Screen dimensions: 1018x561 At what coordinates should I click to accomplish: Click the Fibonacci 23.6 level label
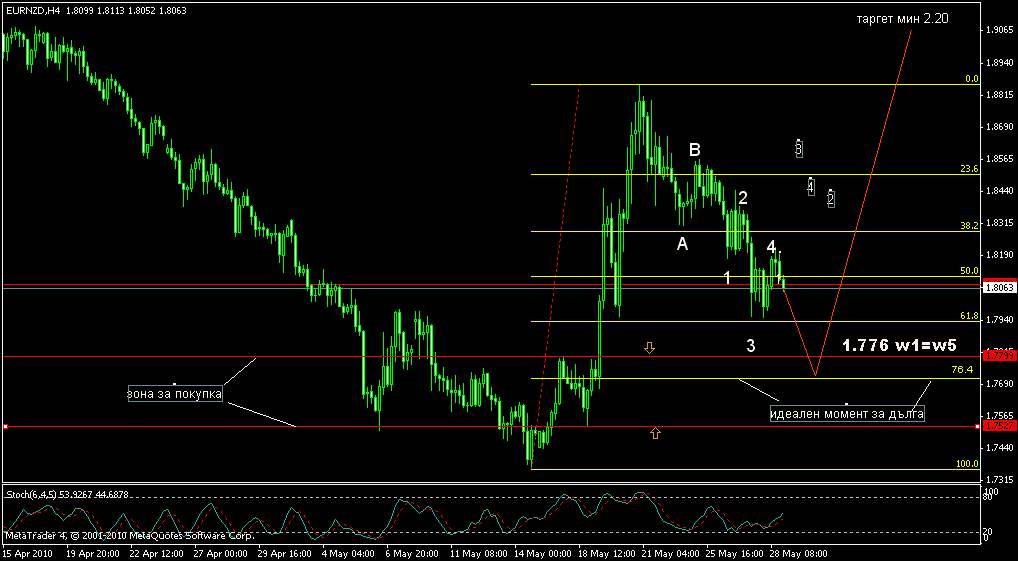coord(969,169)
